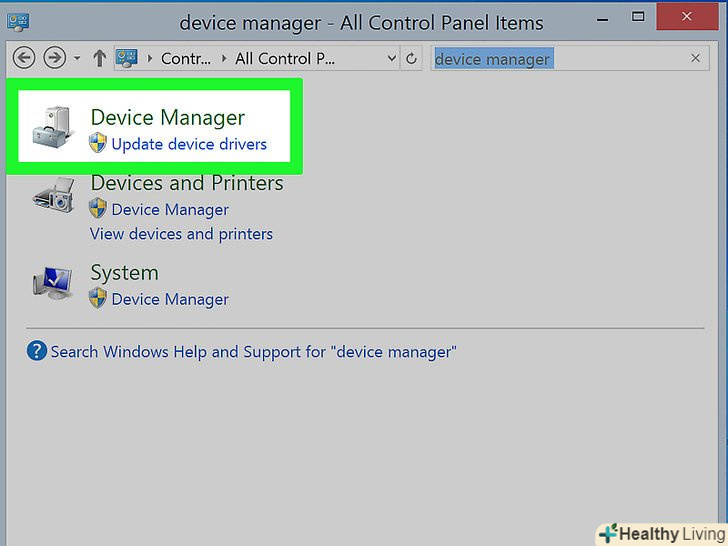This screenshot has width=728, height=546.
Task: Open the Device Manager heading link
Action: 167,118
